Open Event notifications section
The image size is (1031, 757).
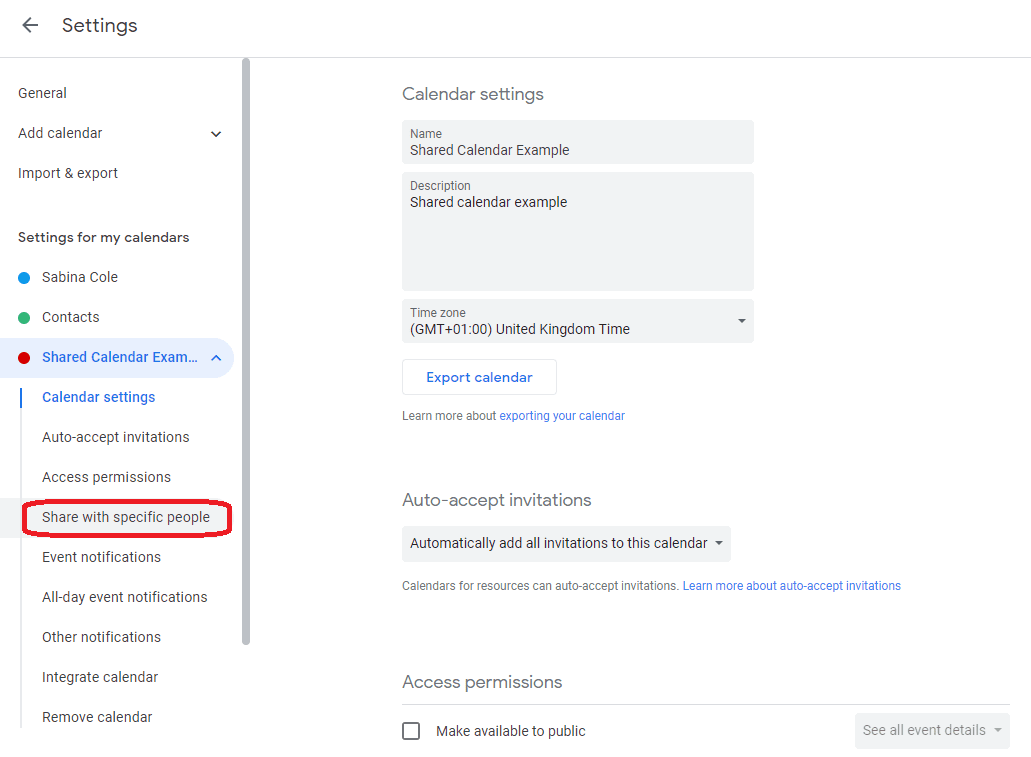(101, 557)
